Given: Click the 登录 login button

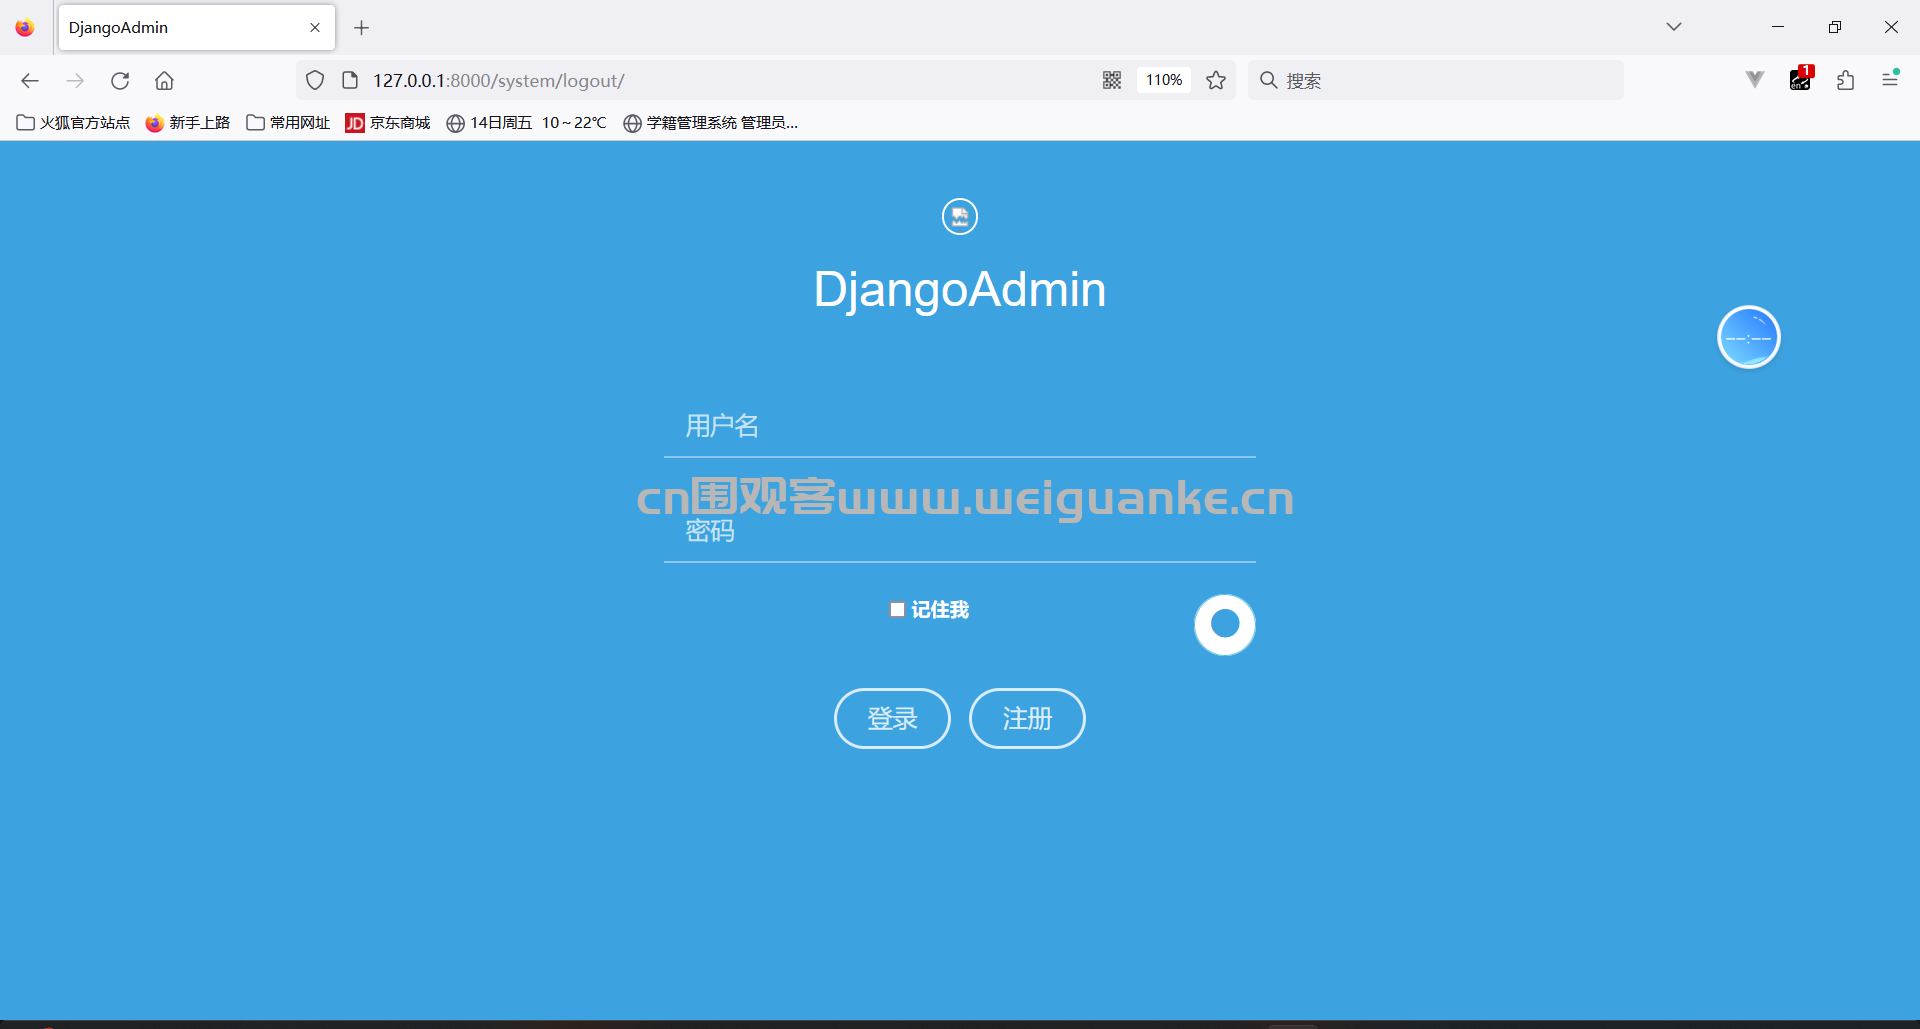Looking at the screenshot, I should coord(892,718).
